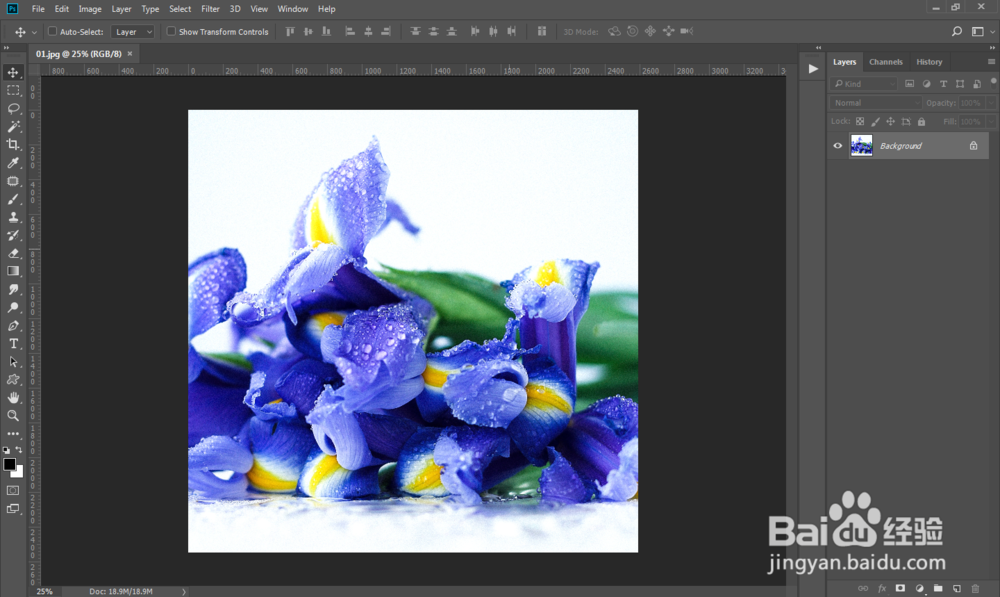Open the Auto-Select Layer dropdown
The image size is (1000, 597).
tap(133, 32)
